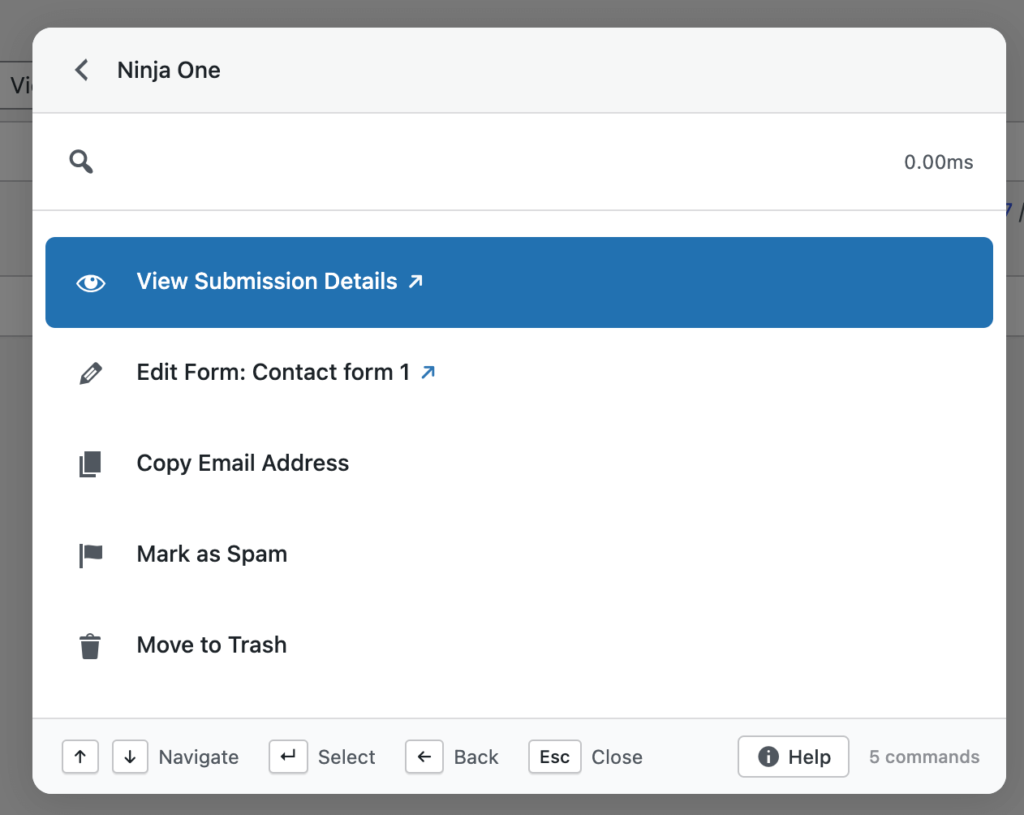1024x815 pixels.
Task: Click the trash icon beside Move to Trash
Action: click(x=91, y=645)
